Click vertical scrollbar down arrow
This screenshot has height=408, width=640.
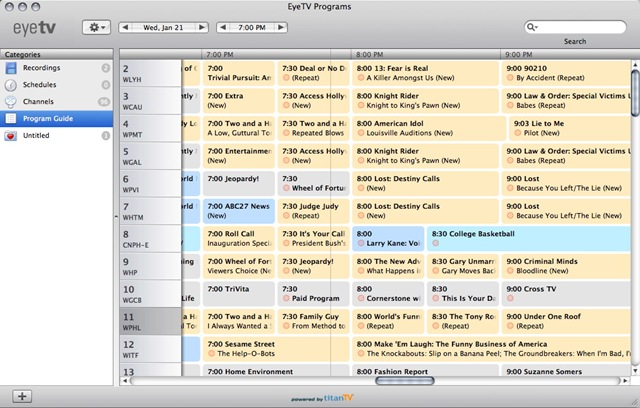click(635, 370)
